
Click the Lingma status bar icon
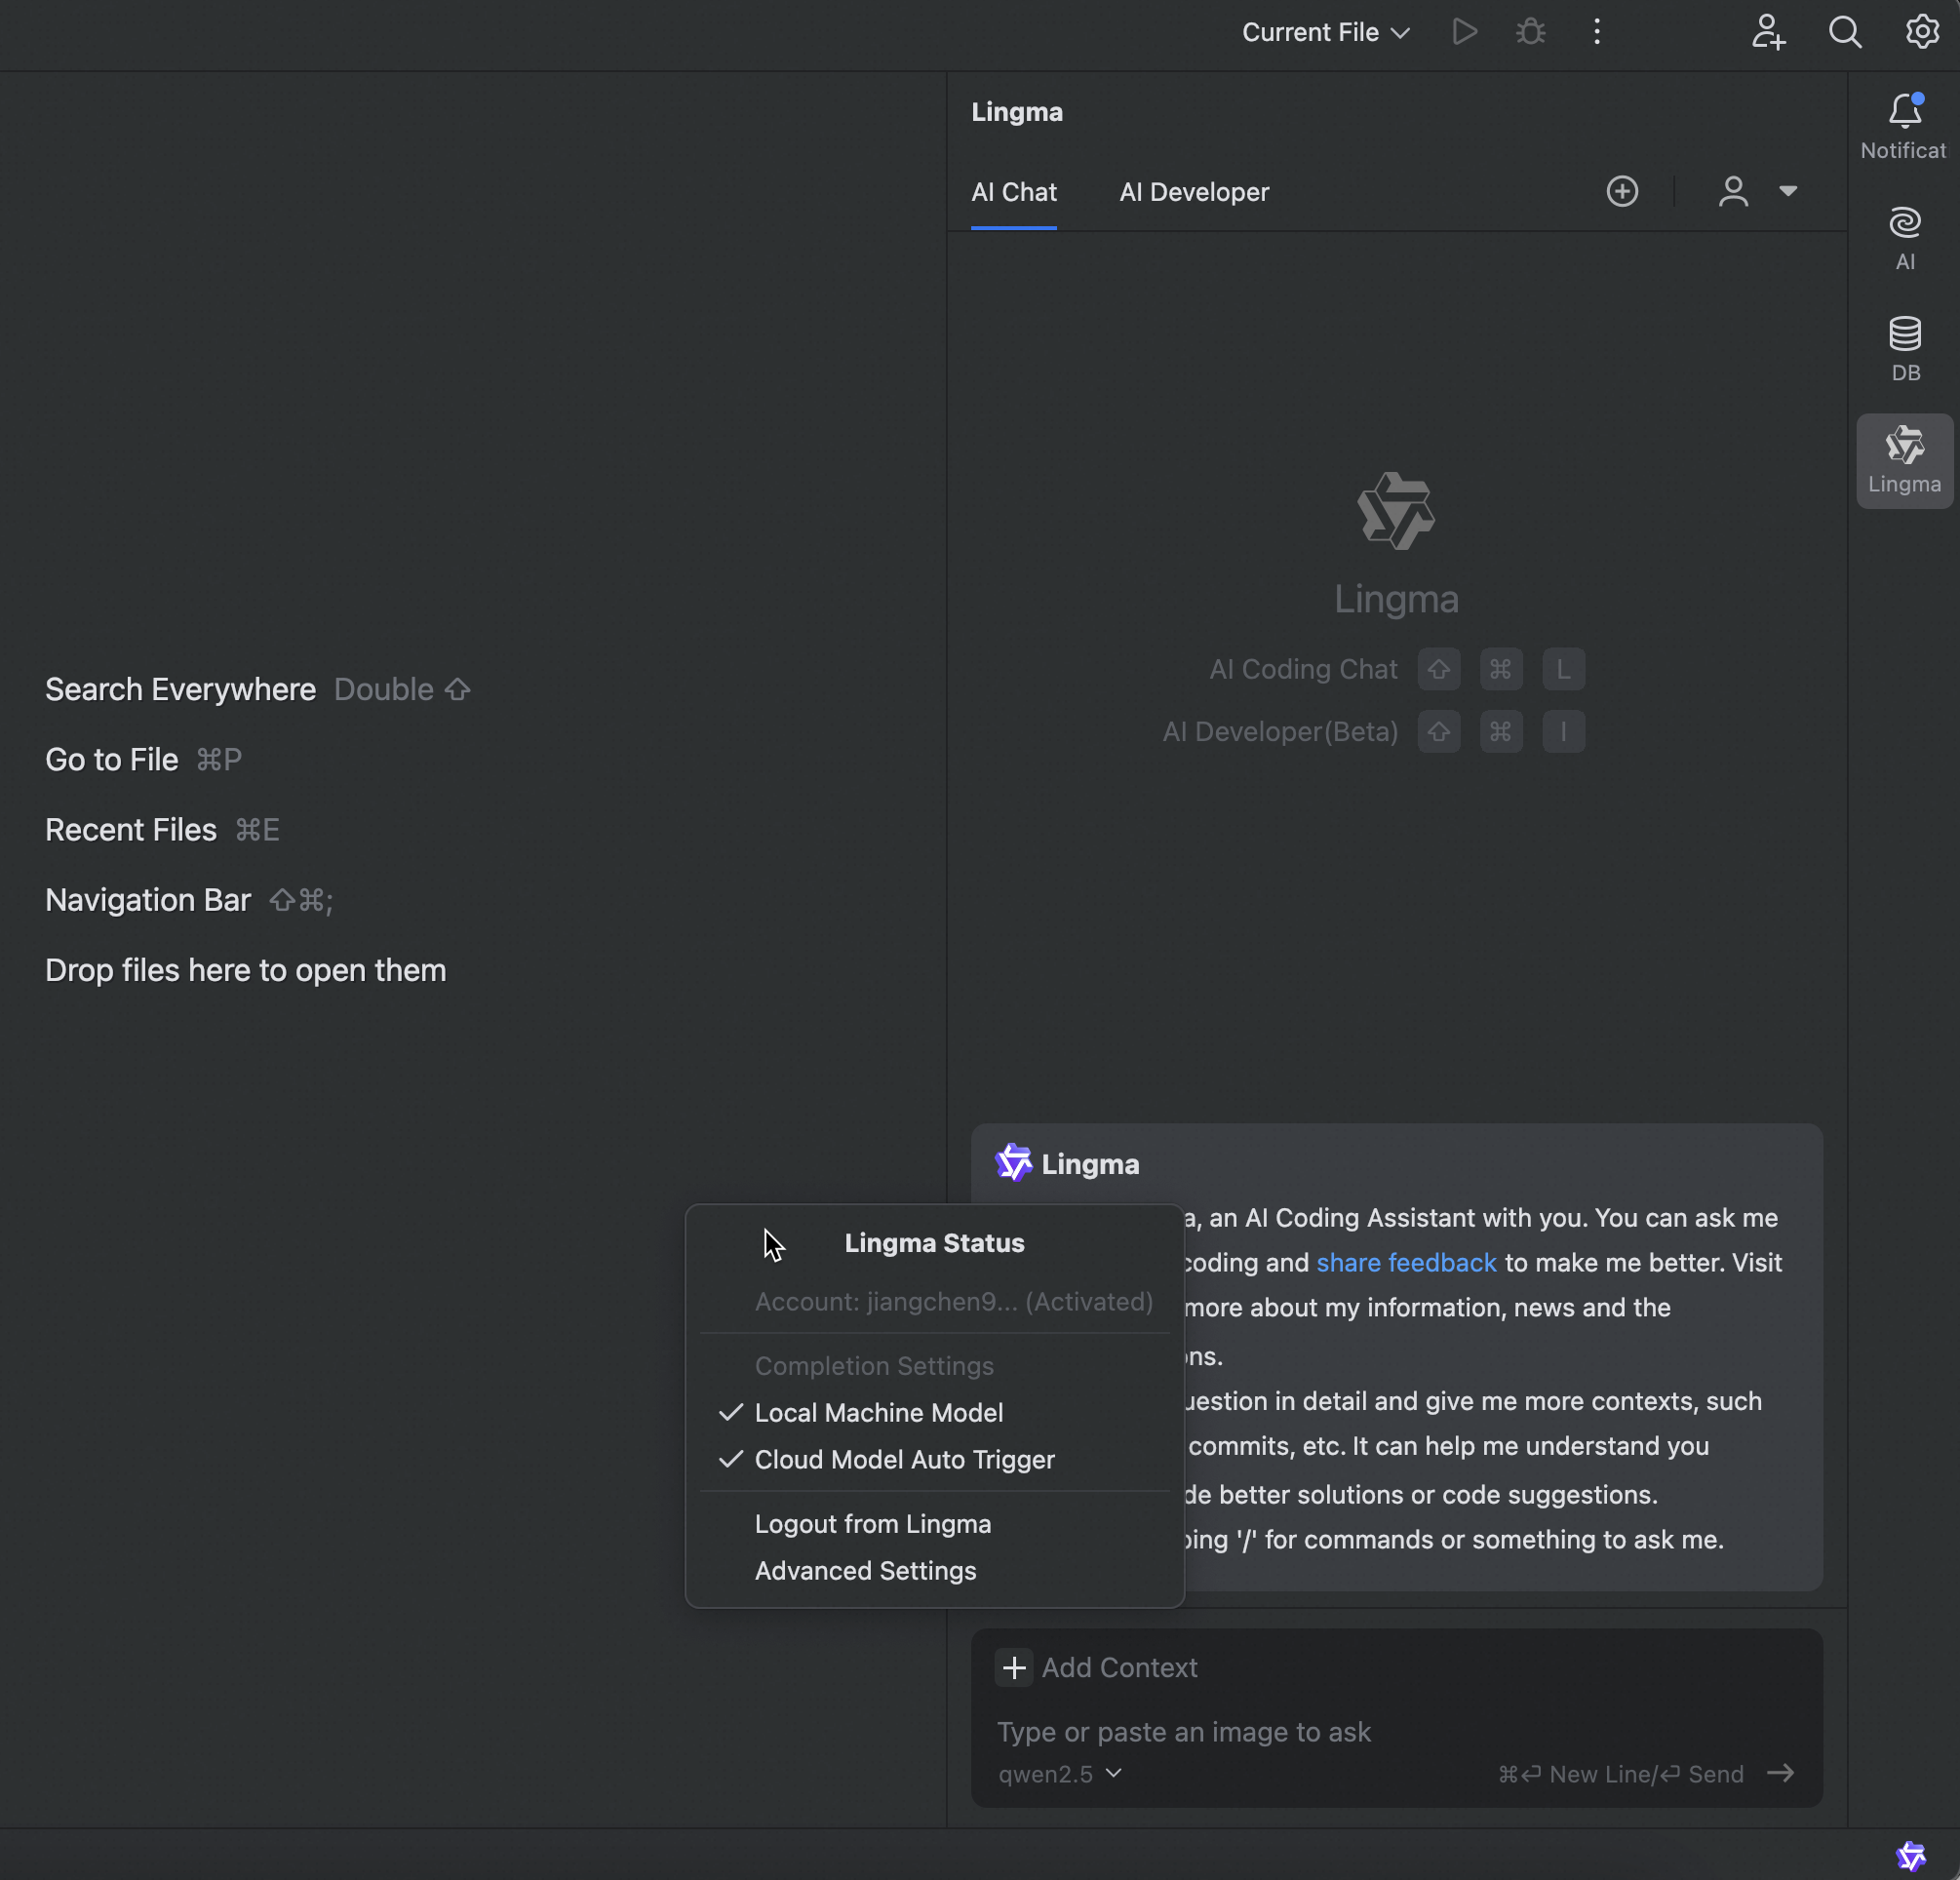pyautogui.click(x=1911, y=1855)
